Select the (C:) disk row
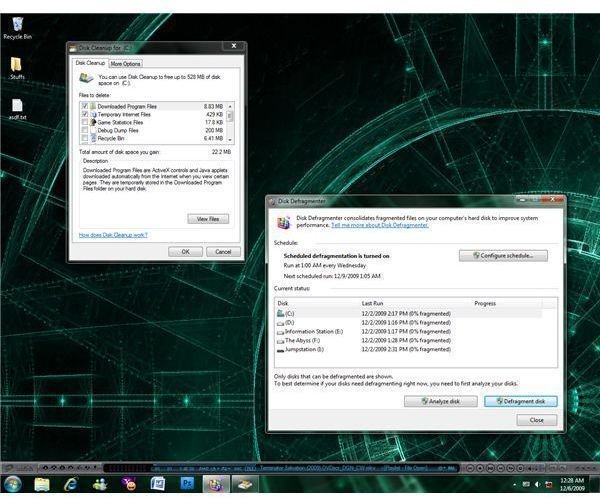 coord(409,313)
